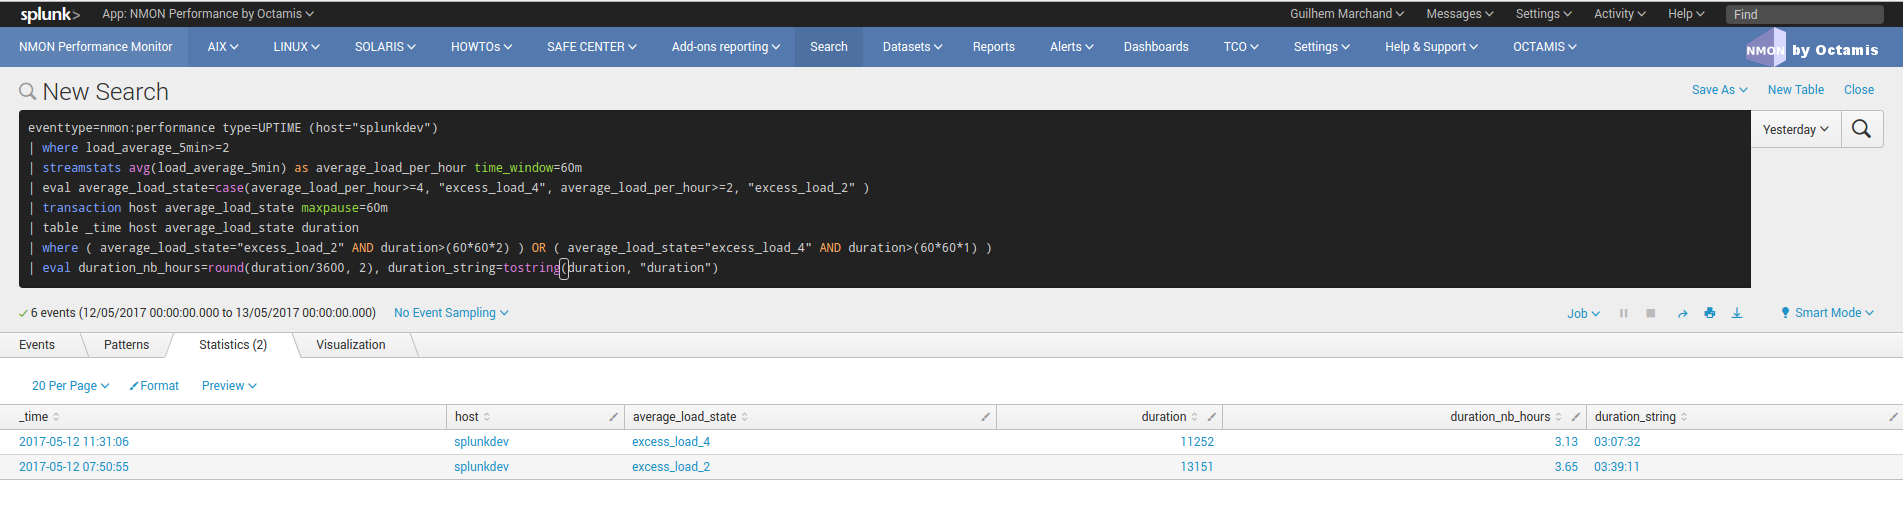Open Reports page
Viewport: 1903px width, 528px height.
coord(993,47)
